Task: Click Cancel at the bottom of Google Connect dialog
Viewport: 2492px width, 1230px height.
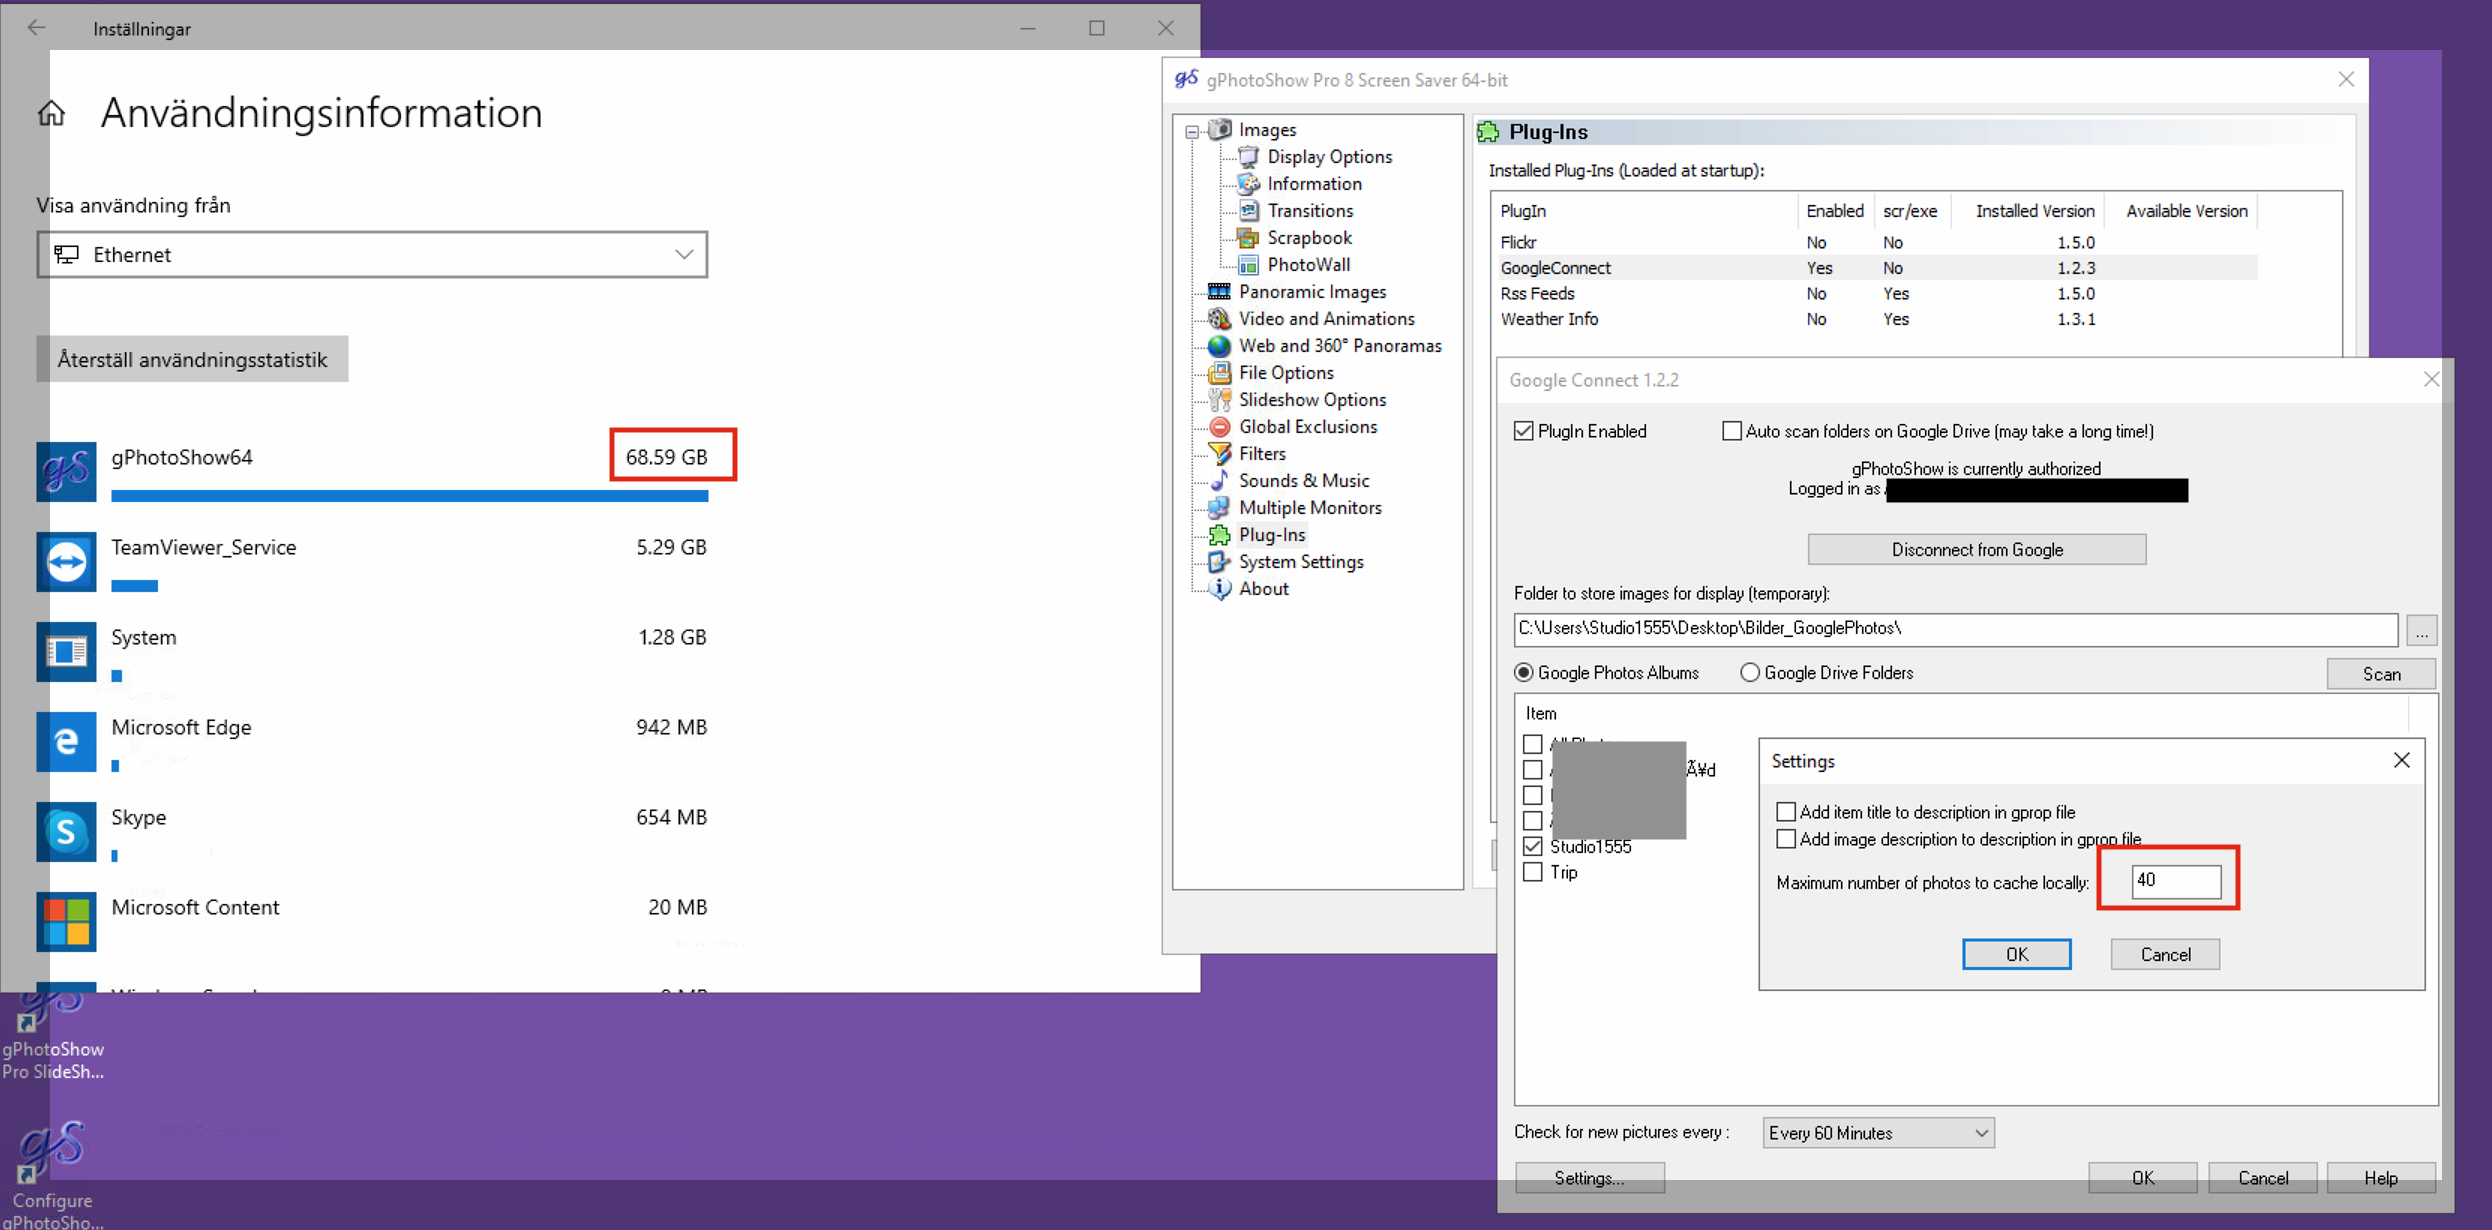Action: [2262, 1178]
